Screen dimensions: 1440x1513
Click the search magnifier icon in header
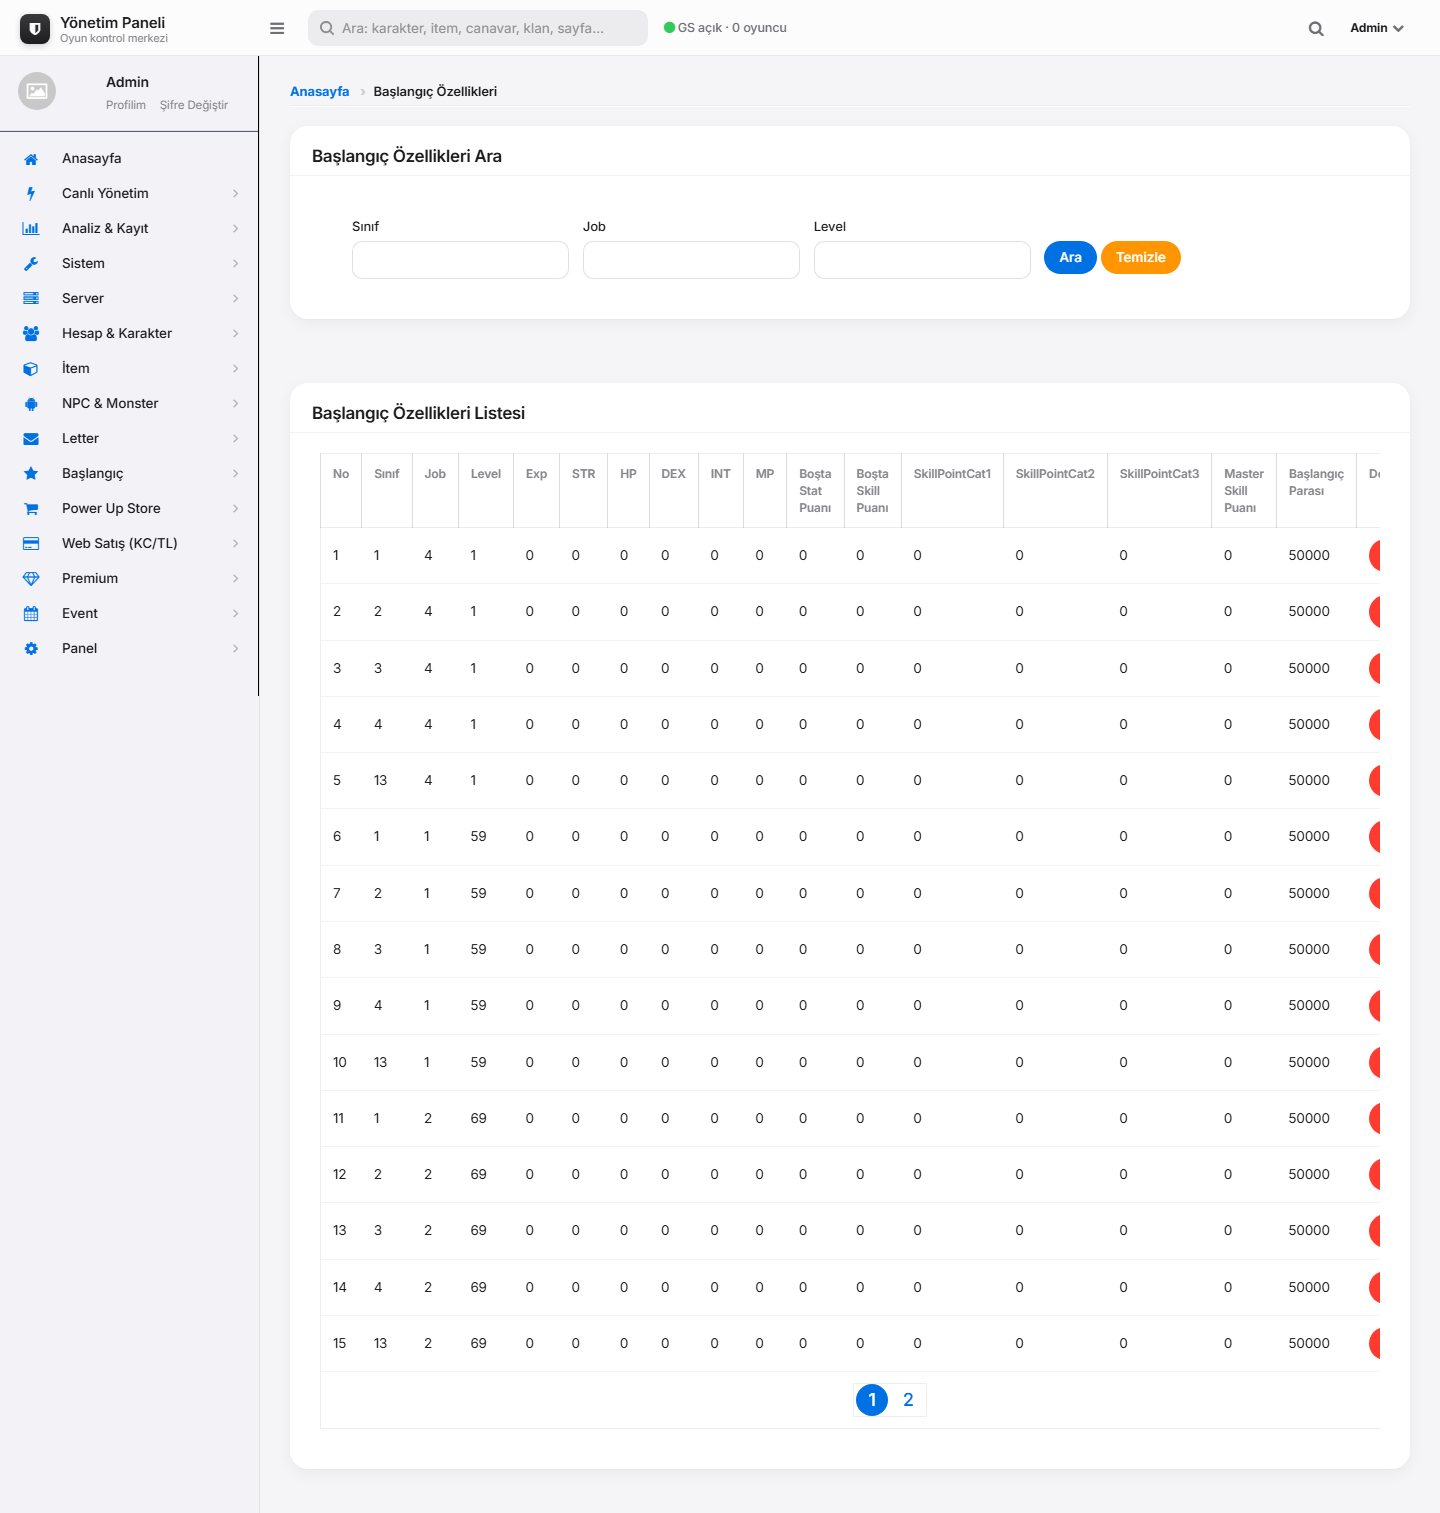tap(1316, 29)
